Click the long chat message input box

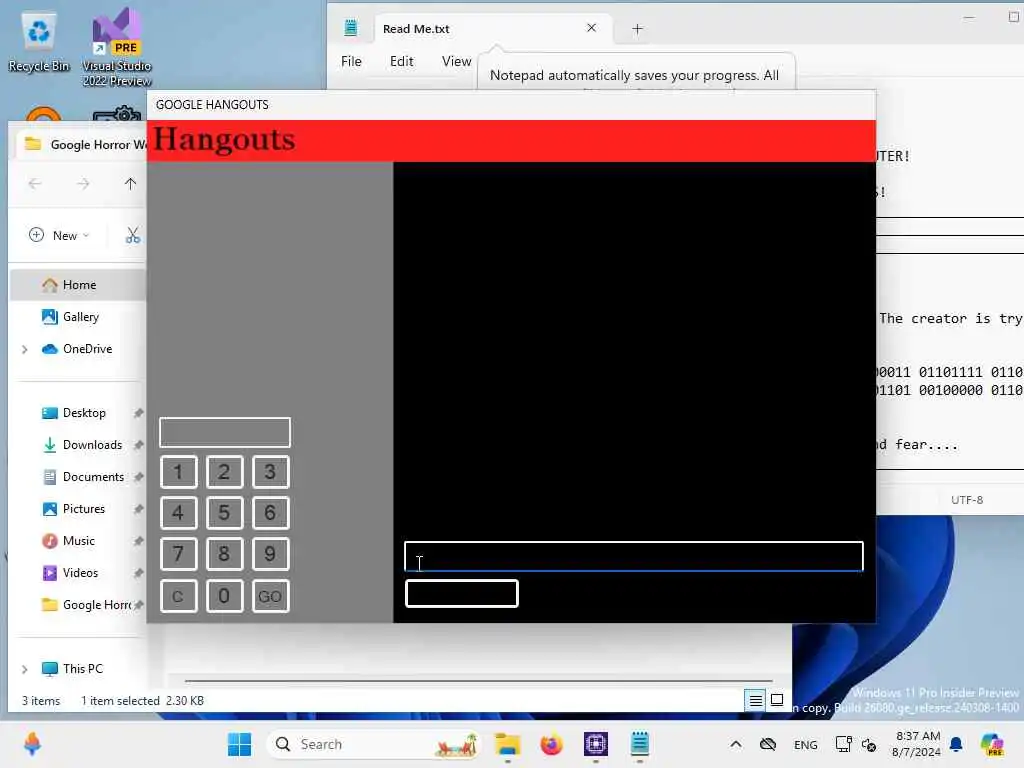pyautogui.click(x=633, y=556)
